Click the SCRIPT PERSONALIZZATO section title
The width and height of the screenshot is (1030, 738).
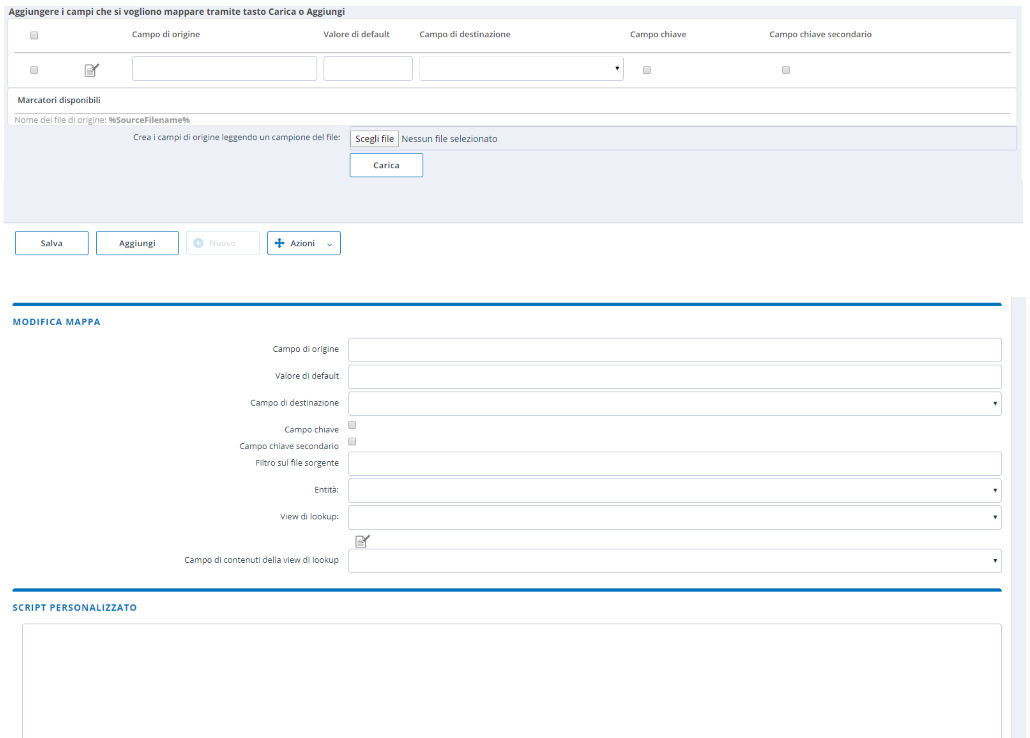coord(75,608)
